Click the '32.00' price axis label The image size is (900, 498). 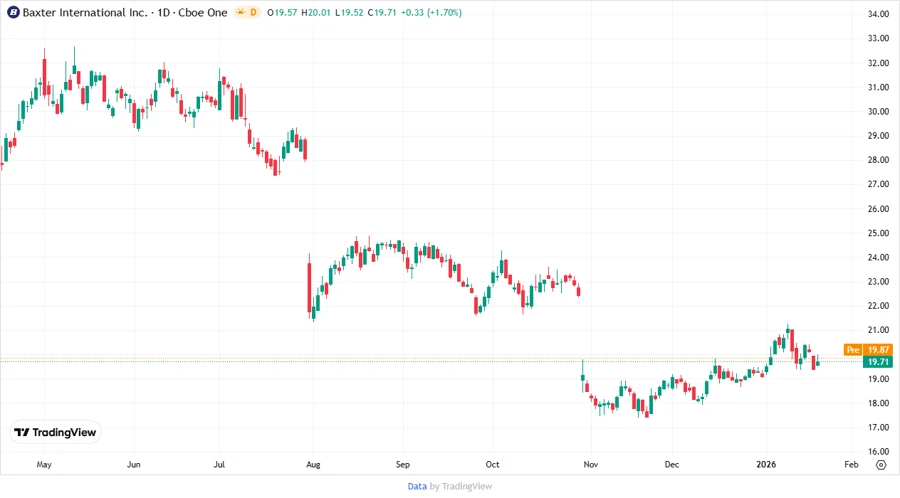pyautogui.click(x=878, y=63)
